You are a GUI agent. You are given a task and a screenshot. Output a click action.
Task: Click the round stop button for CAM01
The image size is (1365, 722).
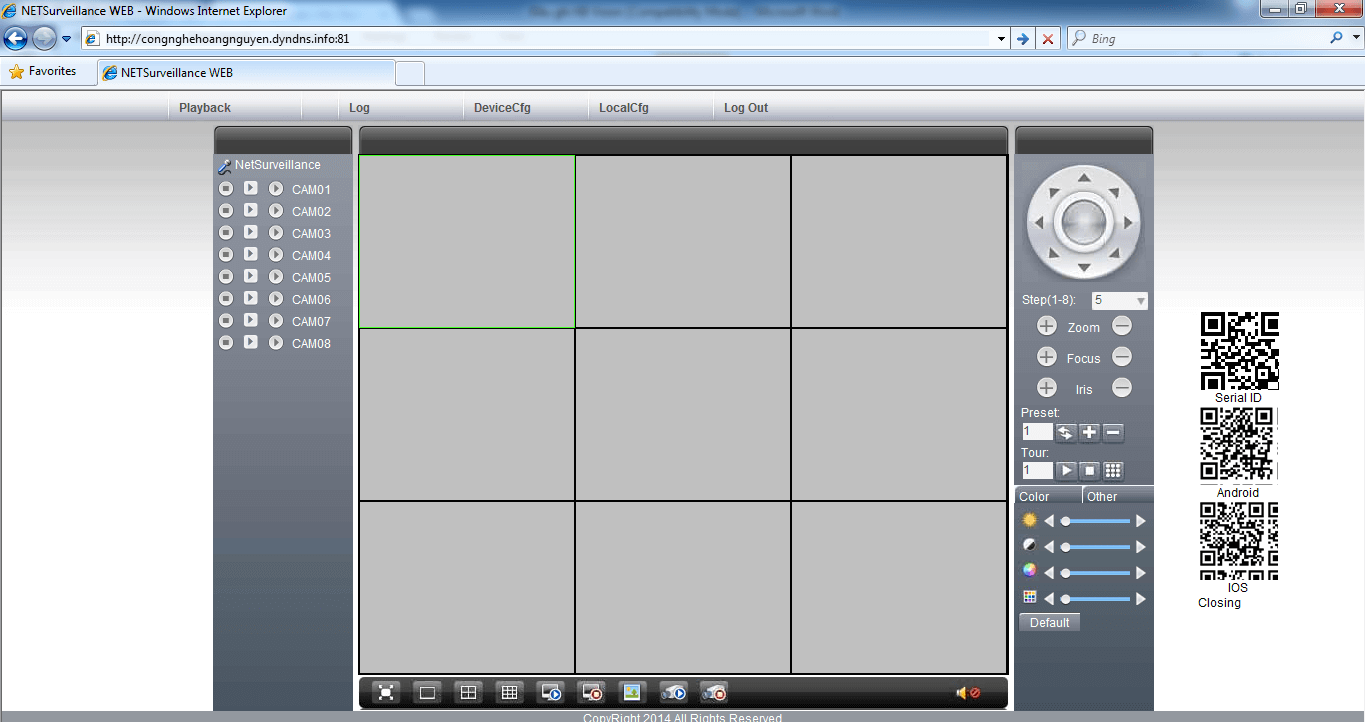click(x=226, y=189)
